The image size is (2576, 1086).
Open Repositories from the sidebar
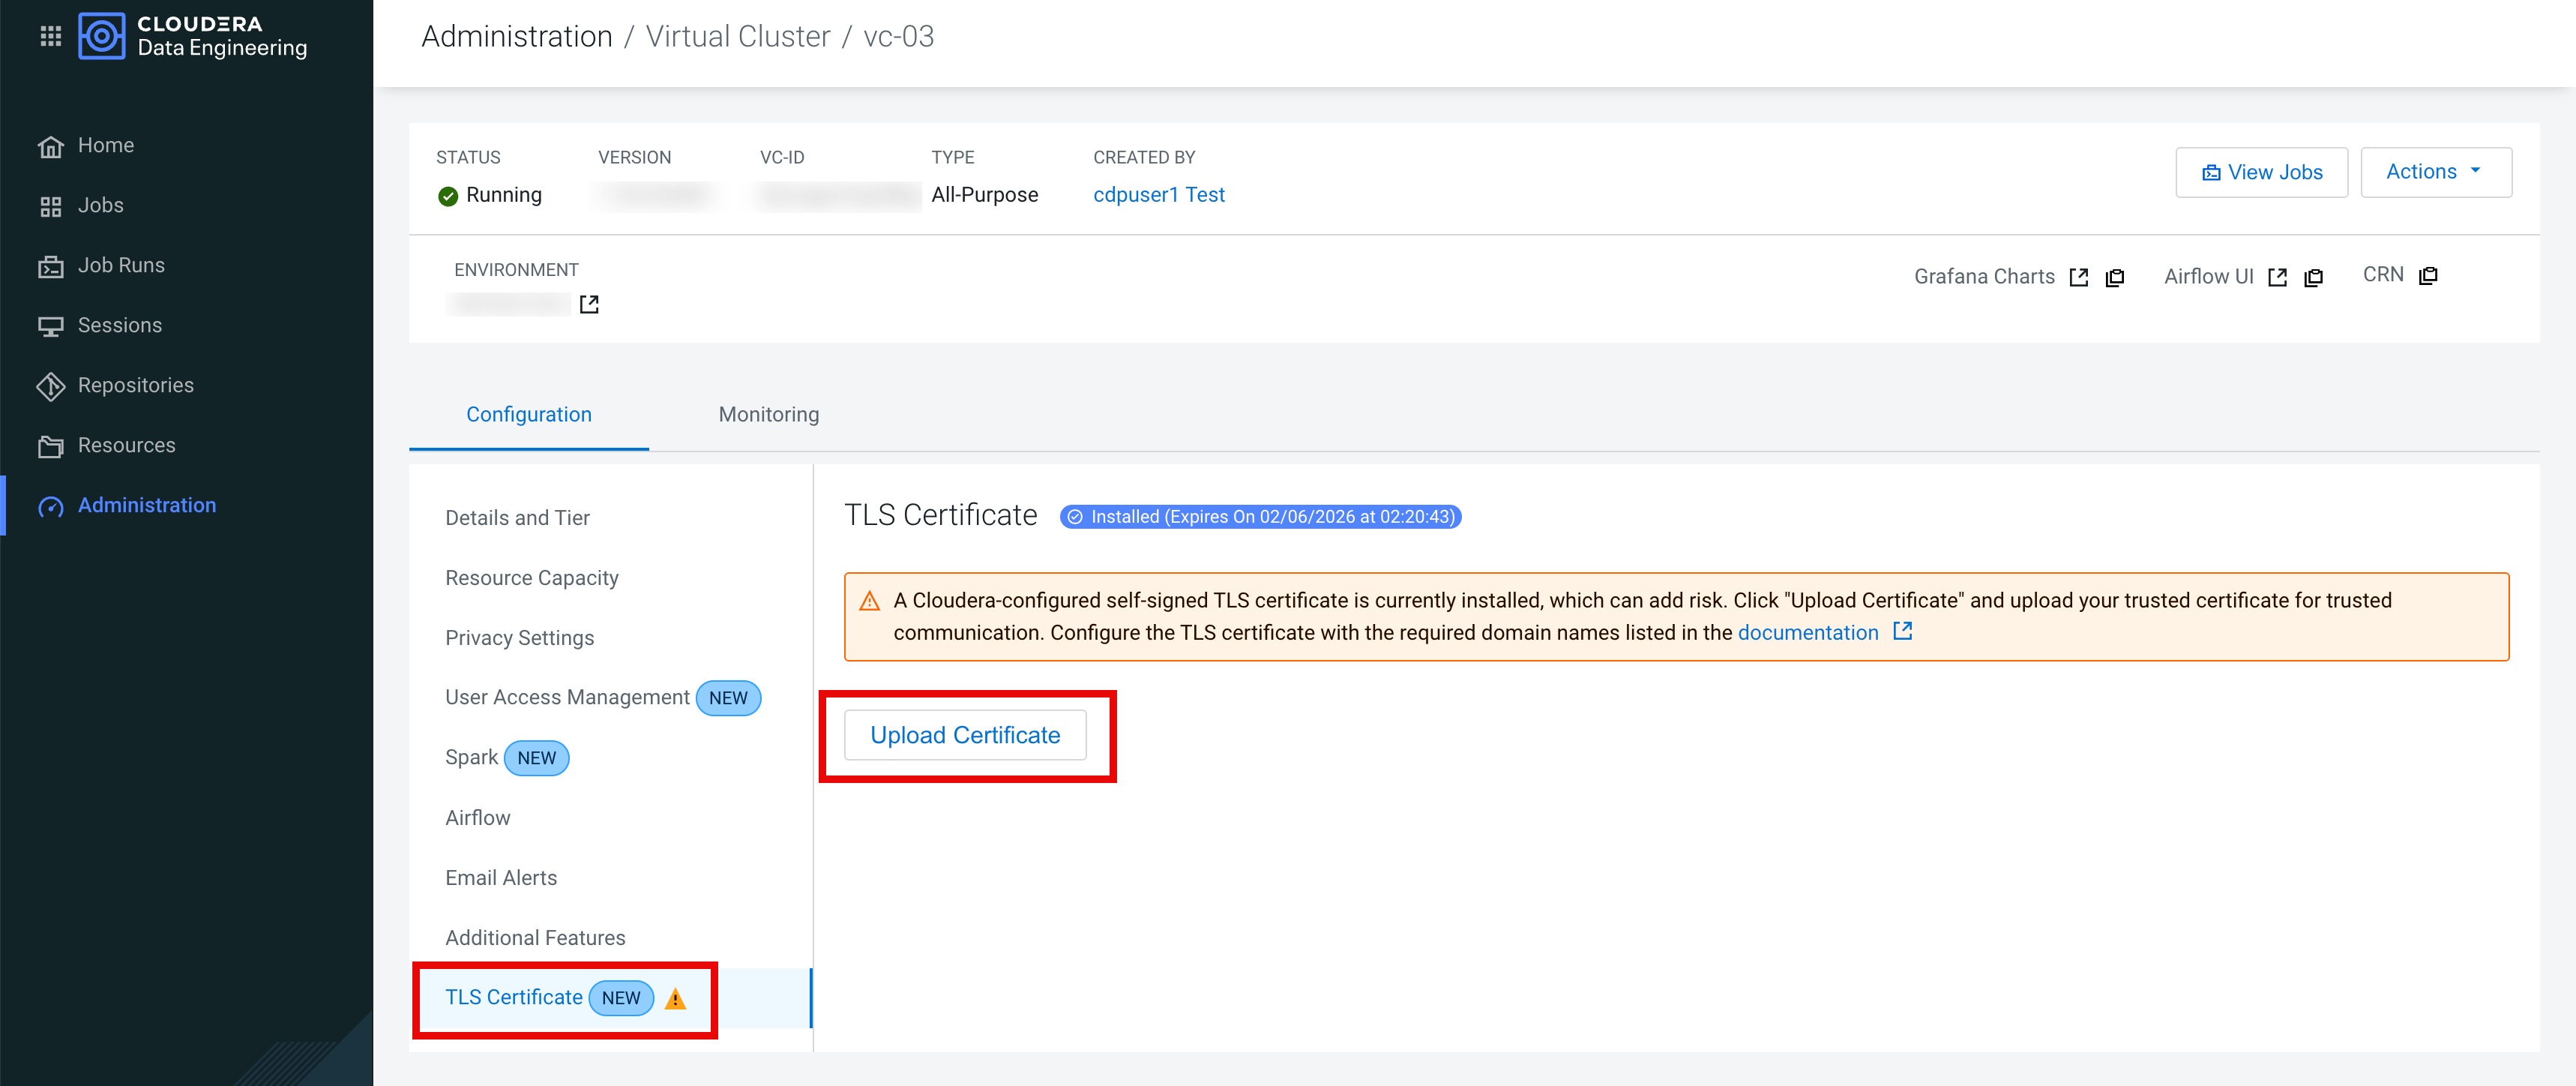pyautogui.click(x=135, y=385)
